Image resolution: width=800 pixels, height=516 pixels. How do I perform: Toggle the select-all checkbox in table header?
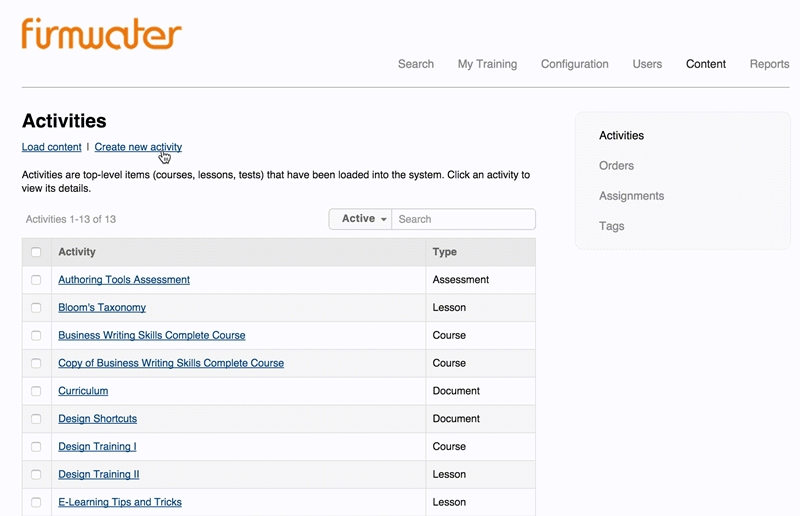36,252
